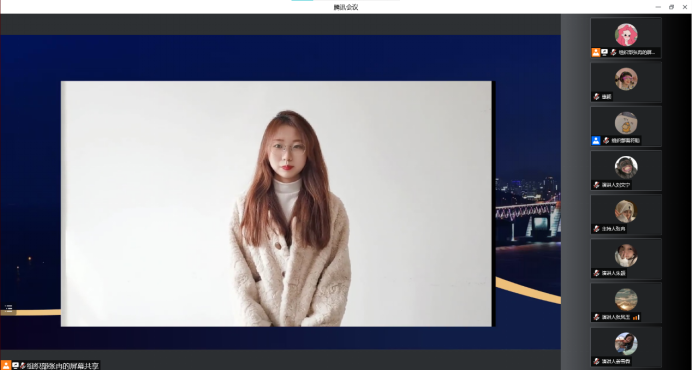Click the screen-share icon in bottom-left sharing label
This screenshot has height=371, width=692.
pos(15,365)
